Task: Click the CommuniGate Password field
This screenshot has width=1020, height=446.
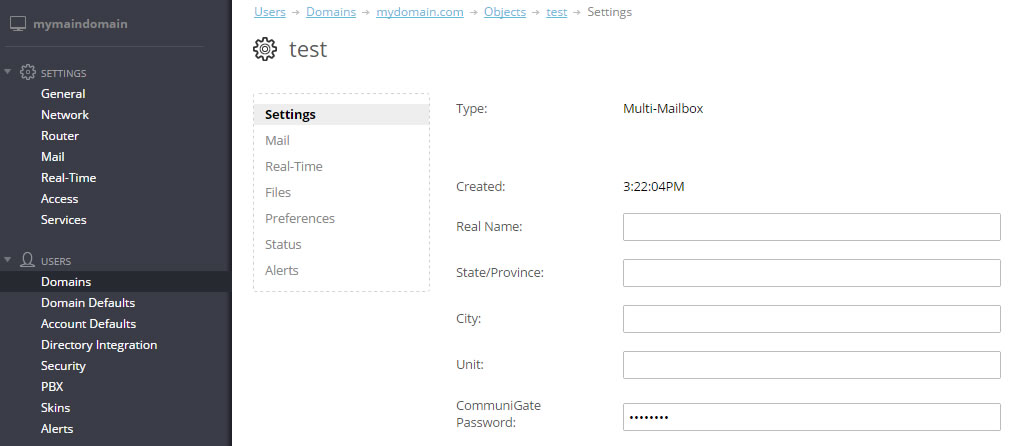Action: pos(811,417)
